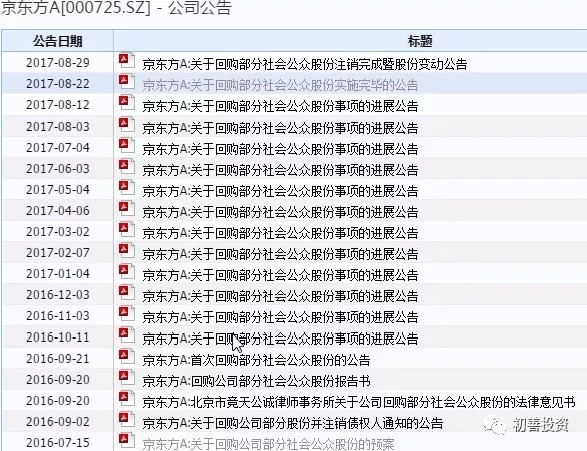
Task: Open PDF icon for 2017-03-02 announcement
Action: [x=127, y=229]
